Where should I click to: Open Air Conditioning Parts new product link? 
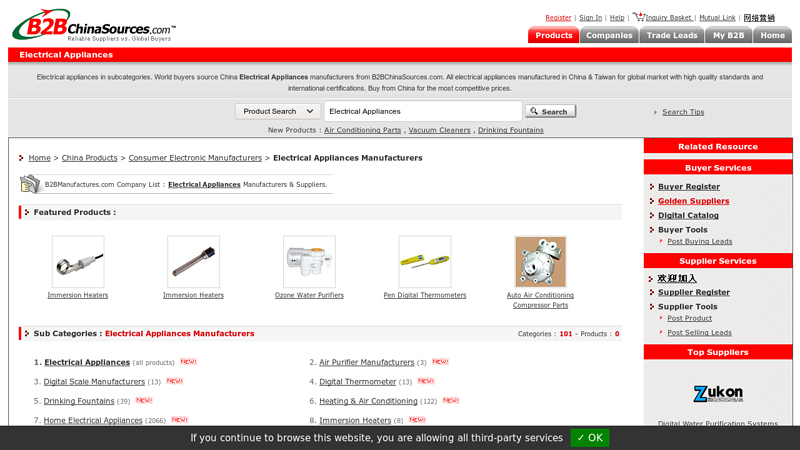(x=362, y=130)
